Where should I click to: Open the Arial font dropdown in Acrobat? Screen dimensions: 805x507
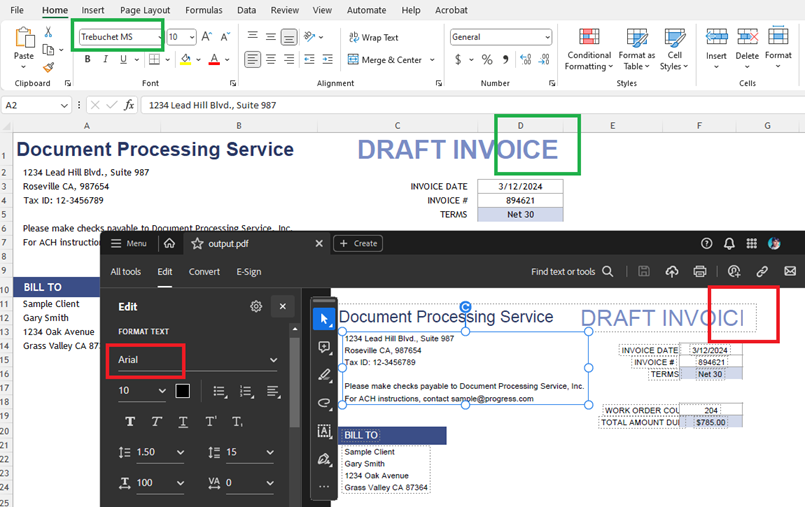[x=197, y=360]
